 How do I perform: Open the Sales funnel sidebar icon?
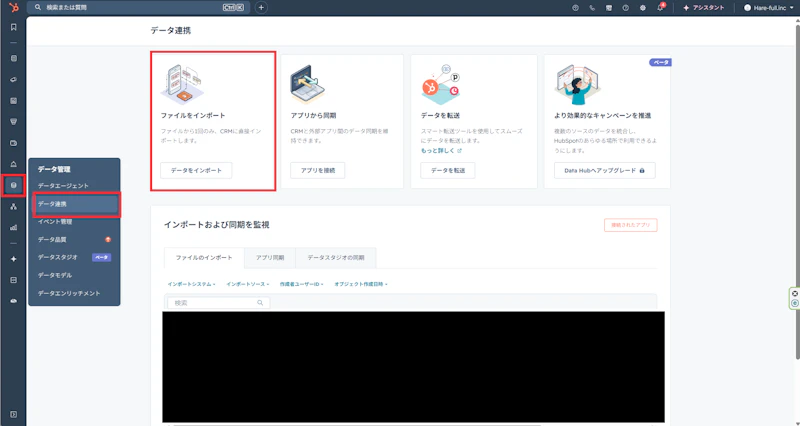[14, 122]
